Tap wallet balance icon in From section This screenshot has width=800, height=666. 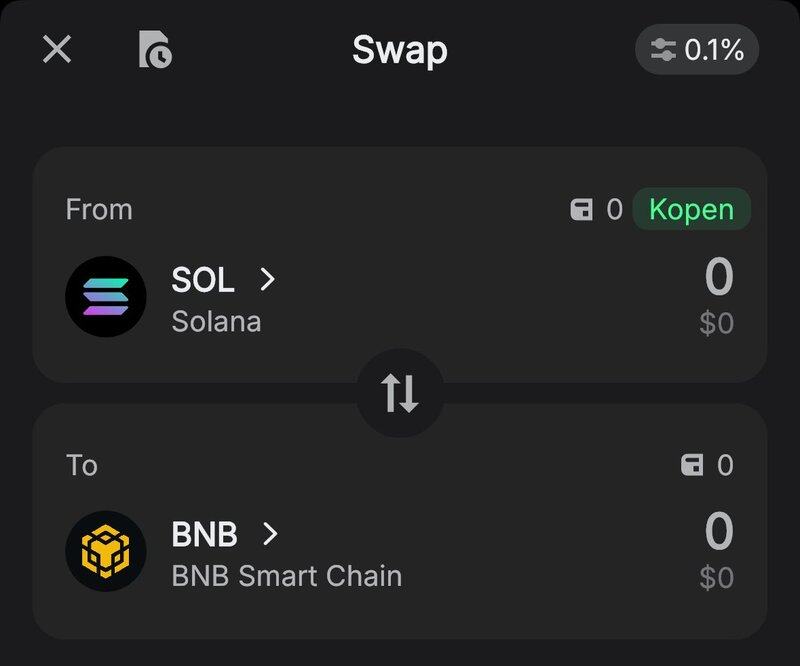click(x=582, y=209)
